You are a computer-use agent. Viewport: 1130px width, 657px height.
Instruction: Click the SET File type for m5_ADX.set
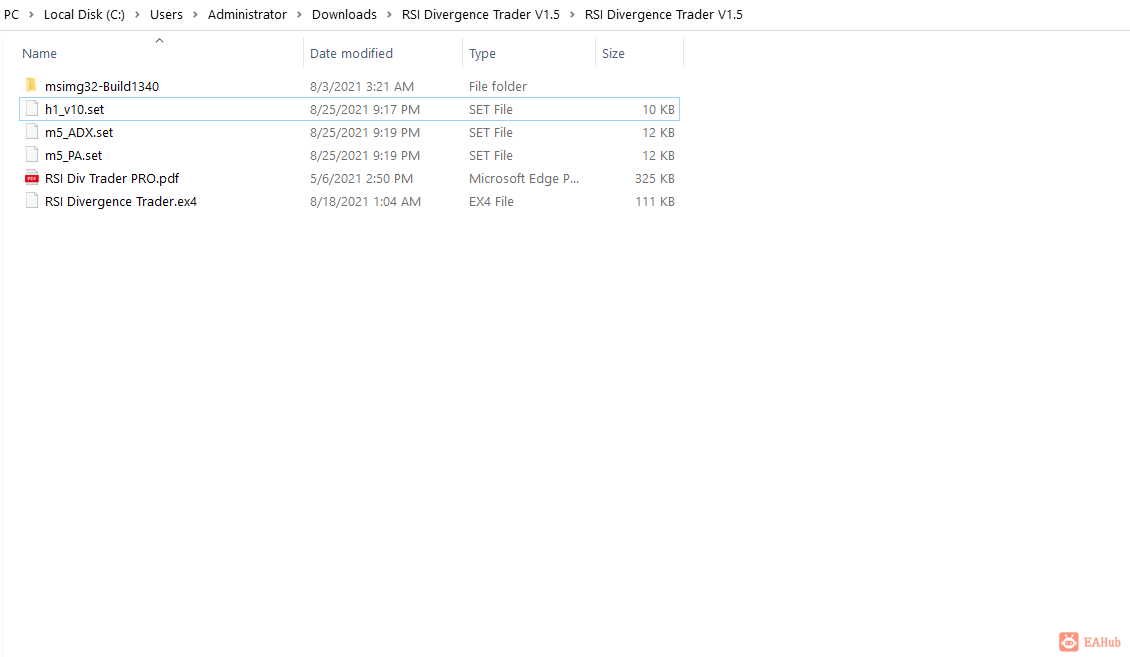(x=491, y=133)
